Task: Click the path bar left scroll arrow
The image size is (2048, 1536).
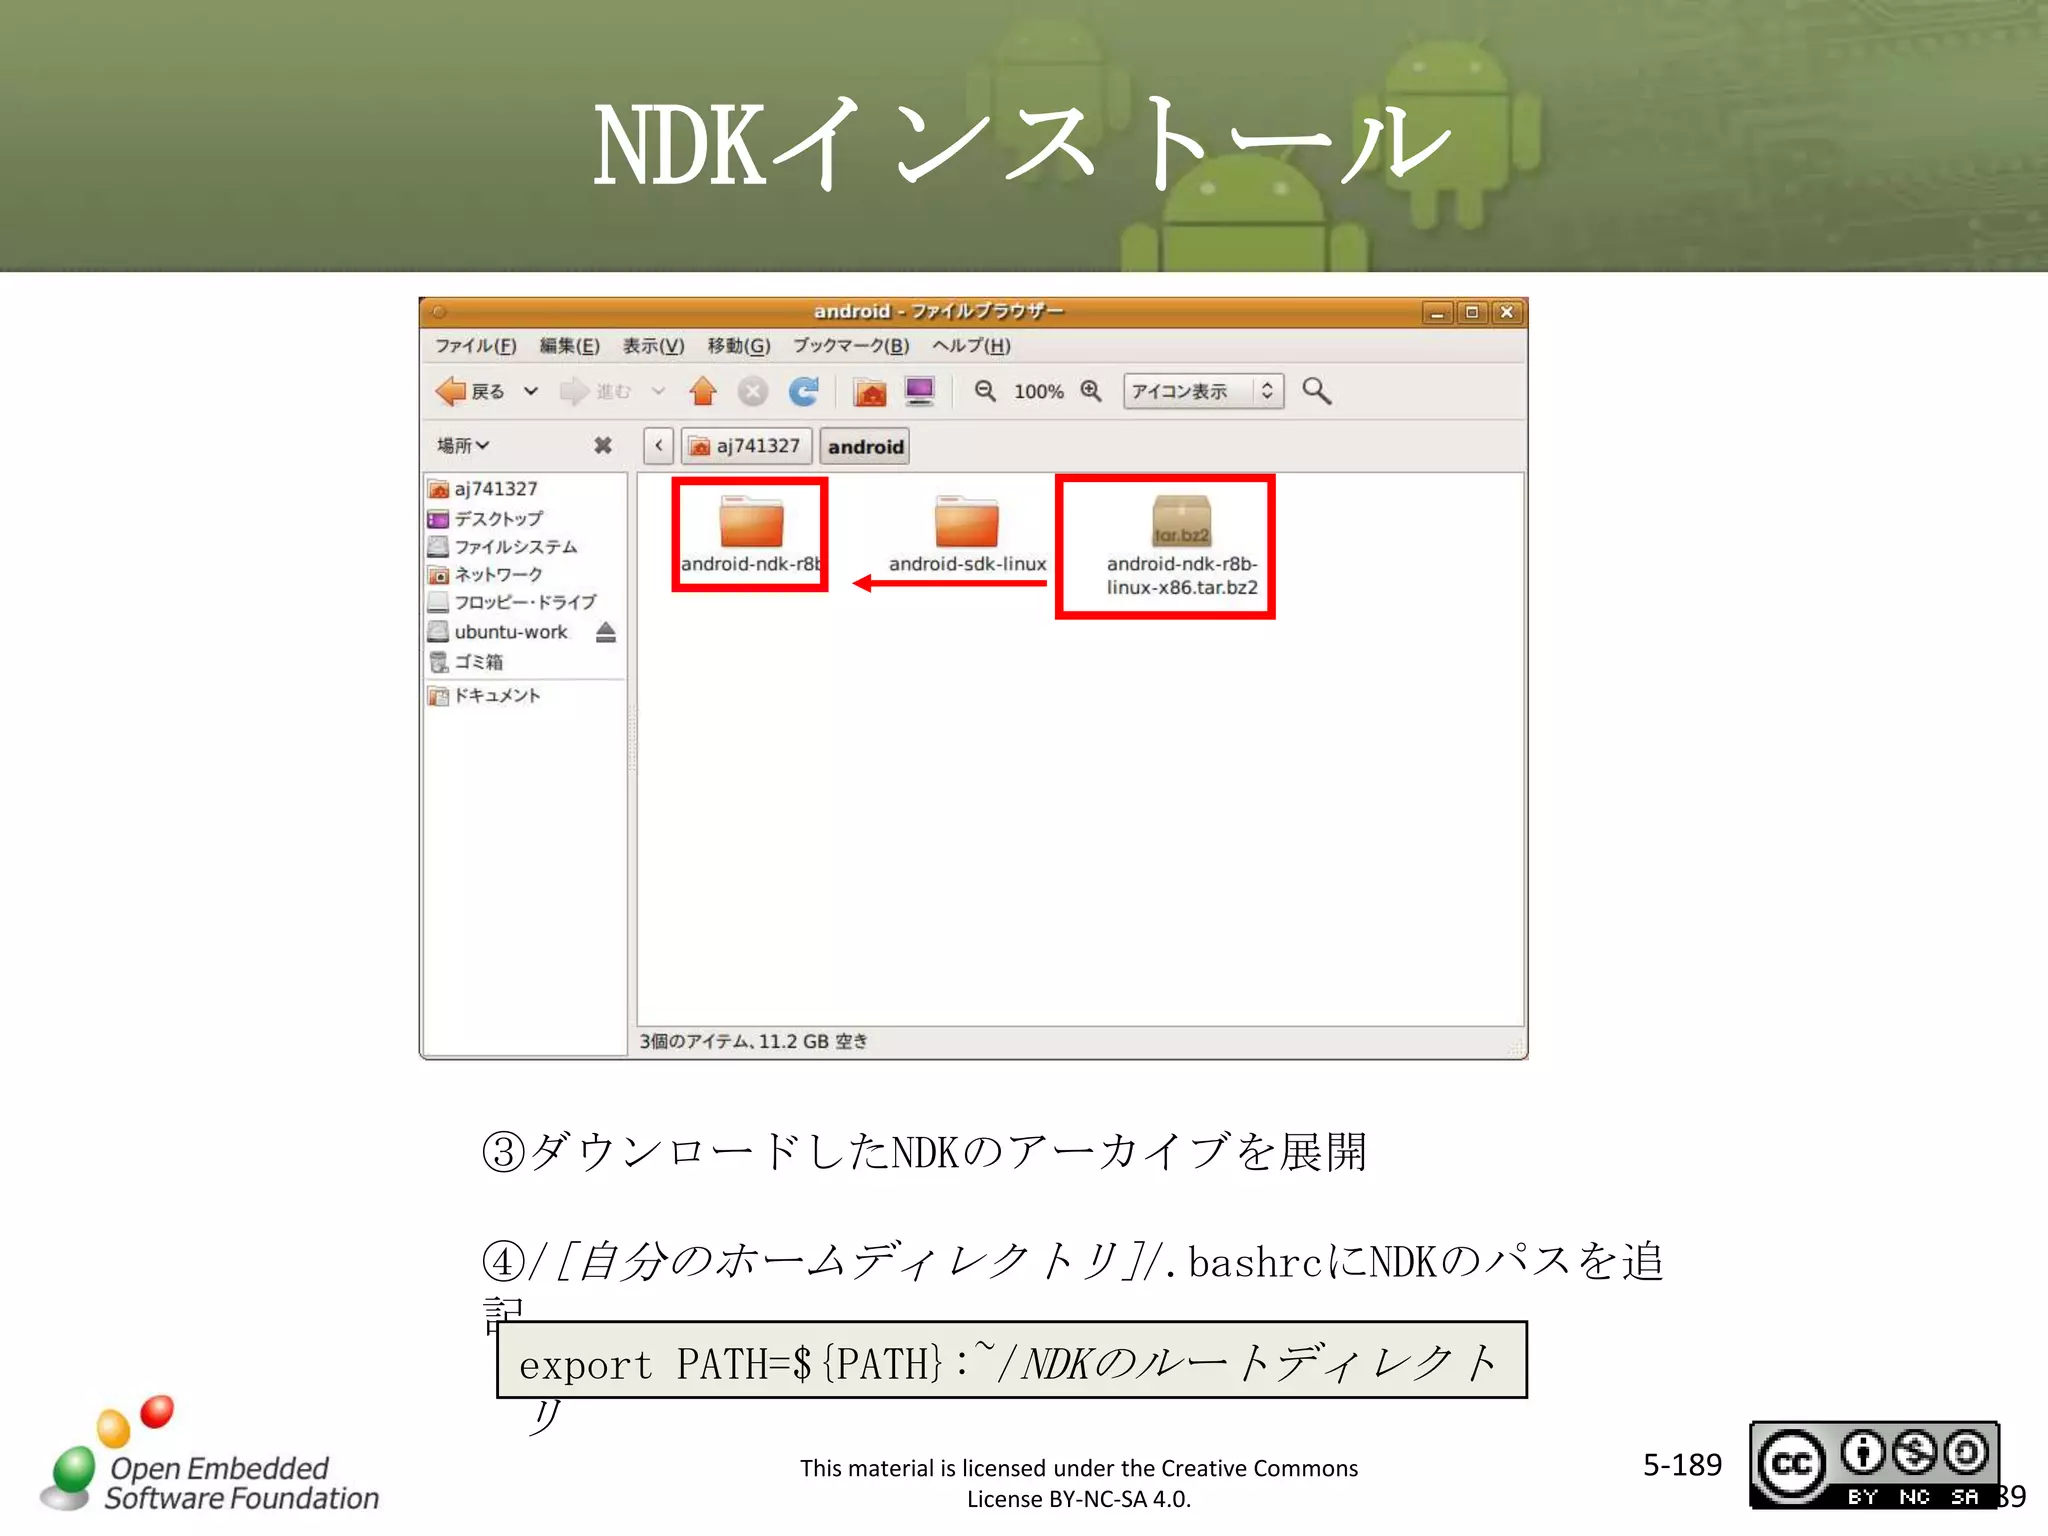Action: tap(658, 446)
